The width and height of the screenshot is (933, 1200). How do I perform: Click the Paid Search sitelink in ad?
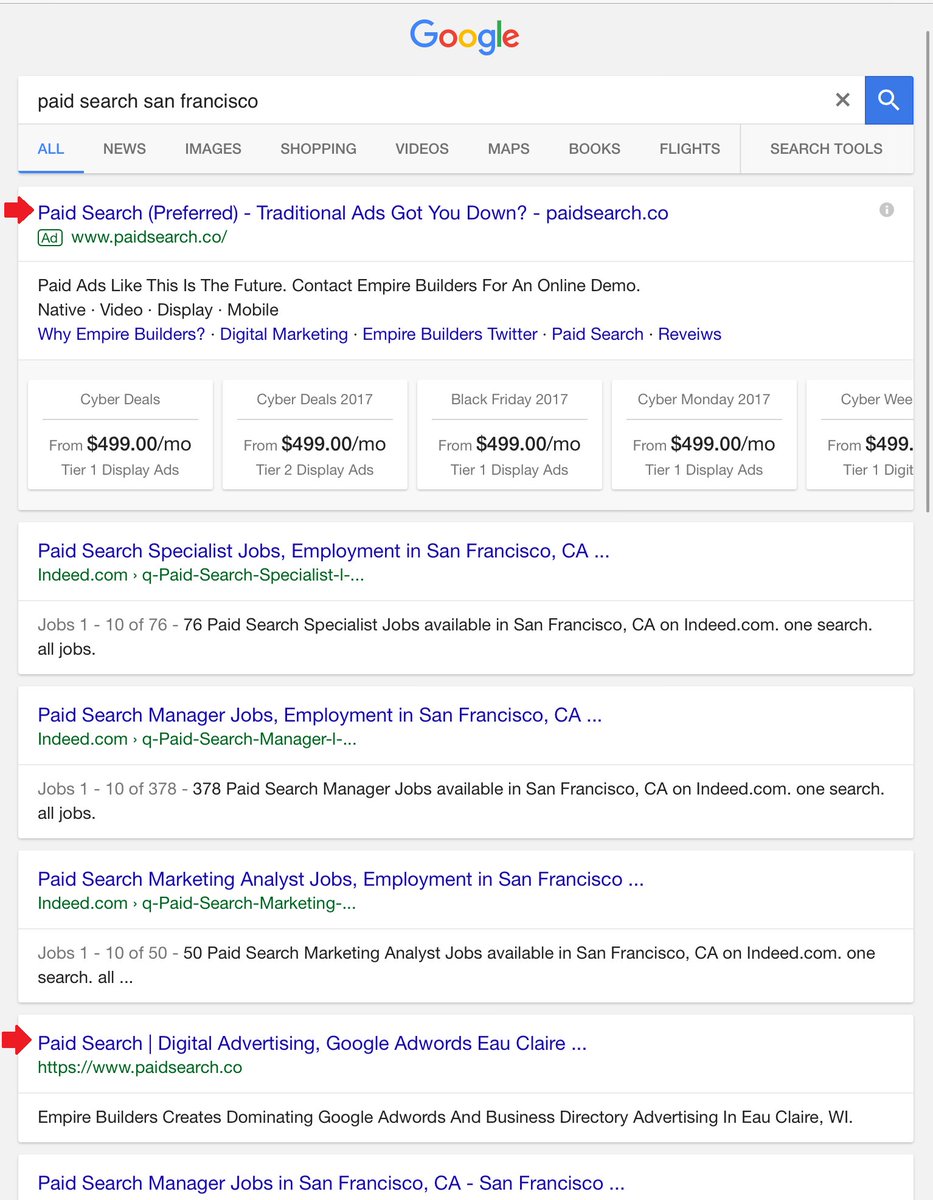[x=598, y=334]
